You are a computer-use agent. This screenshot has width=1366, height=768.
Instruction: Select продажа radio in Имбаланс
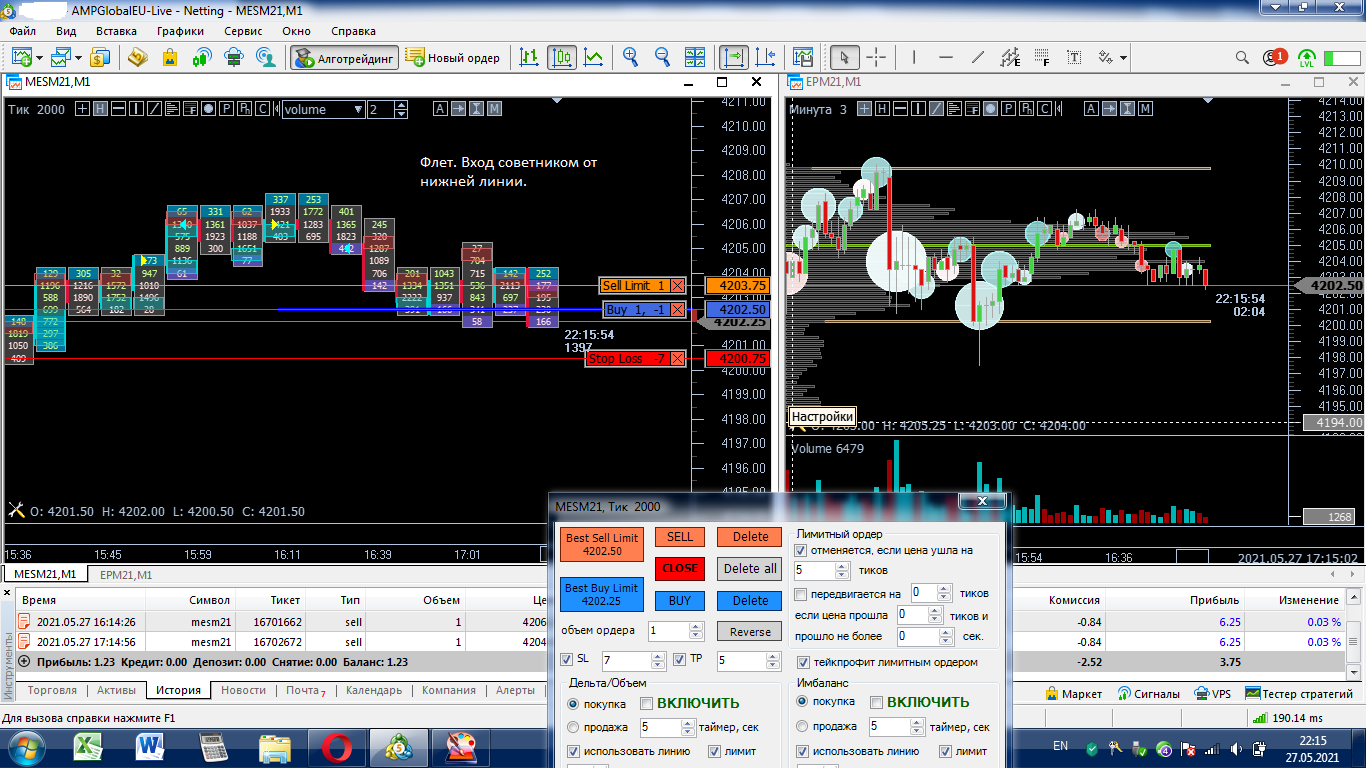803,727
